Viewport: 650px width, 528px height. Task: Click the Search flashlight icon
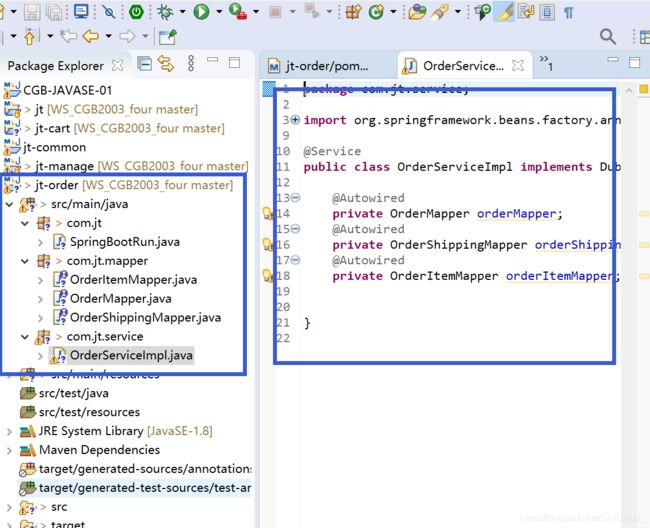click(440, 12)
